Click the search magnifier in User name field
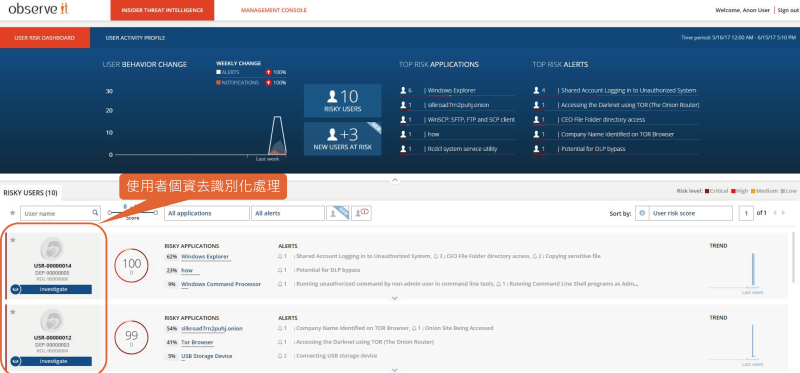 coord(95,213)
